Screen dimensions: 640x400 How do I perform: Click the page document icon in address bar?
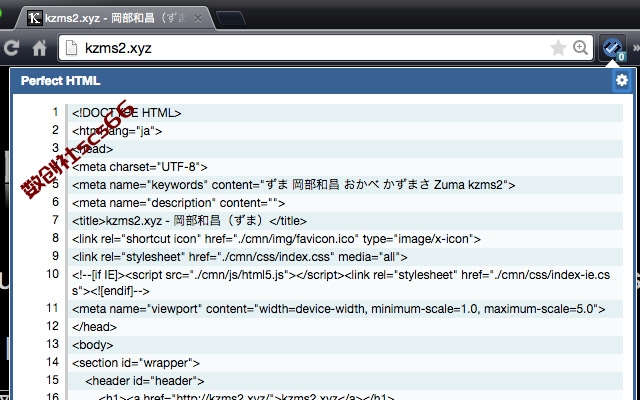(x=71, y=48)
